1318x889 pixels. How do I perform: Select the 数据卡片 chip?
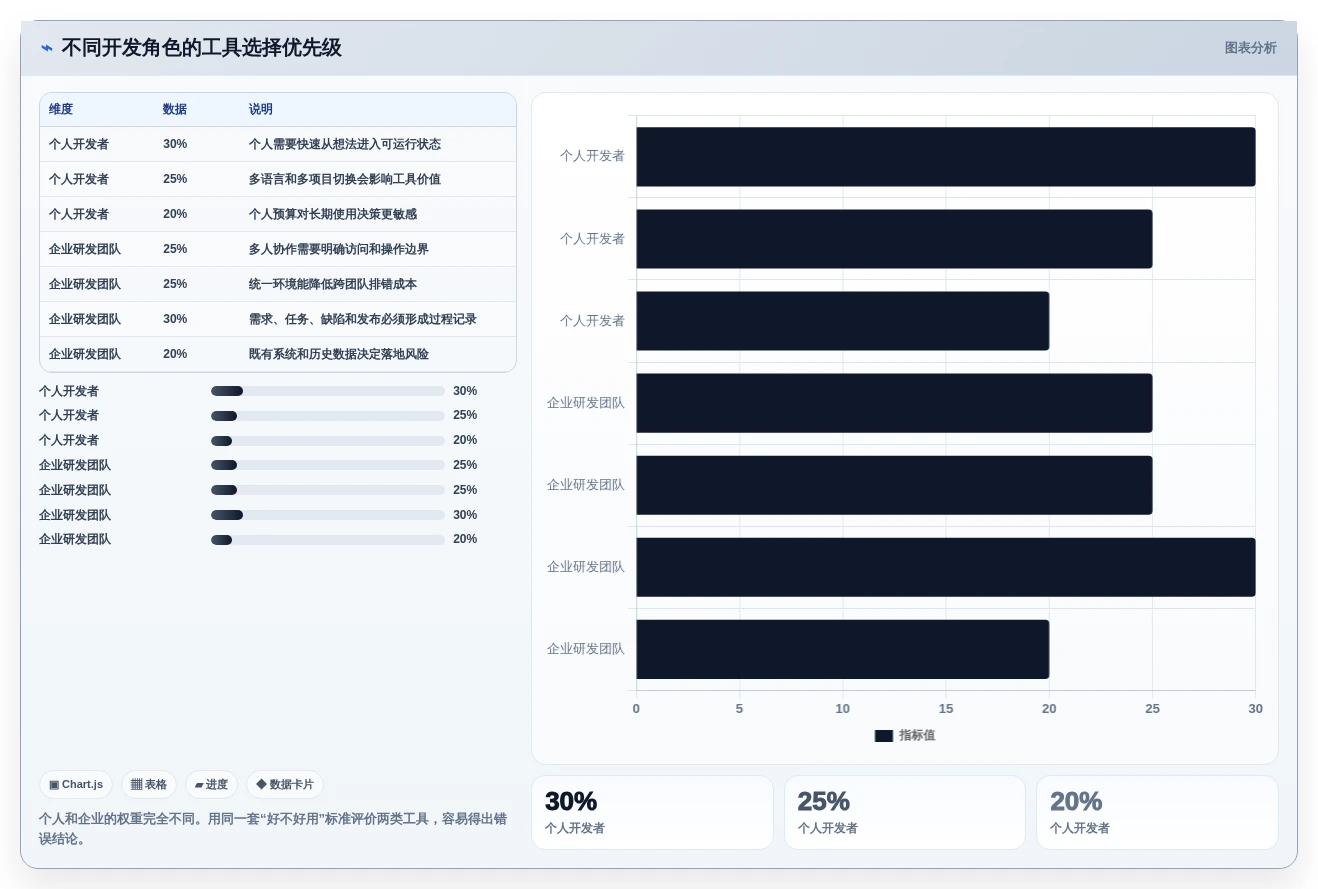click(x=285, y=785)
